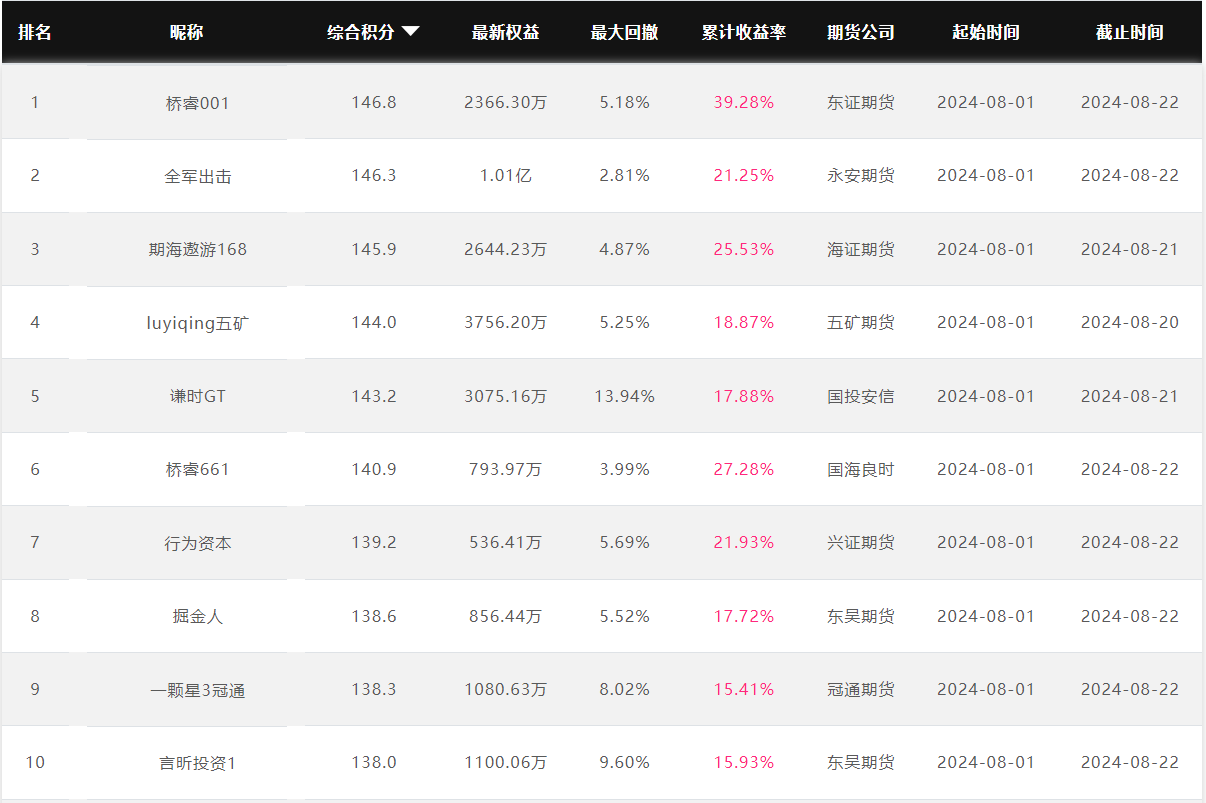Click the 最新权益 column header
The height and width of the screenshot is (803, 1206).
[506, 32]
